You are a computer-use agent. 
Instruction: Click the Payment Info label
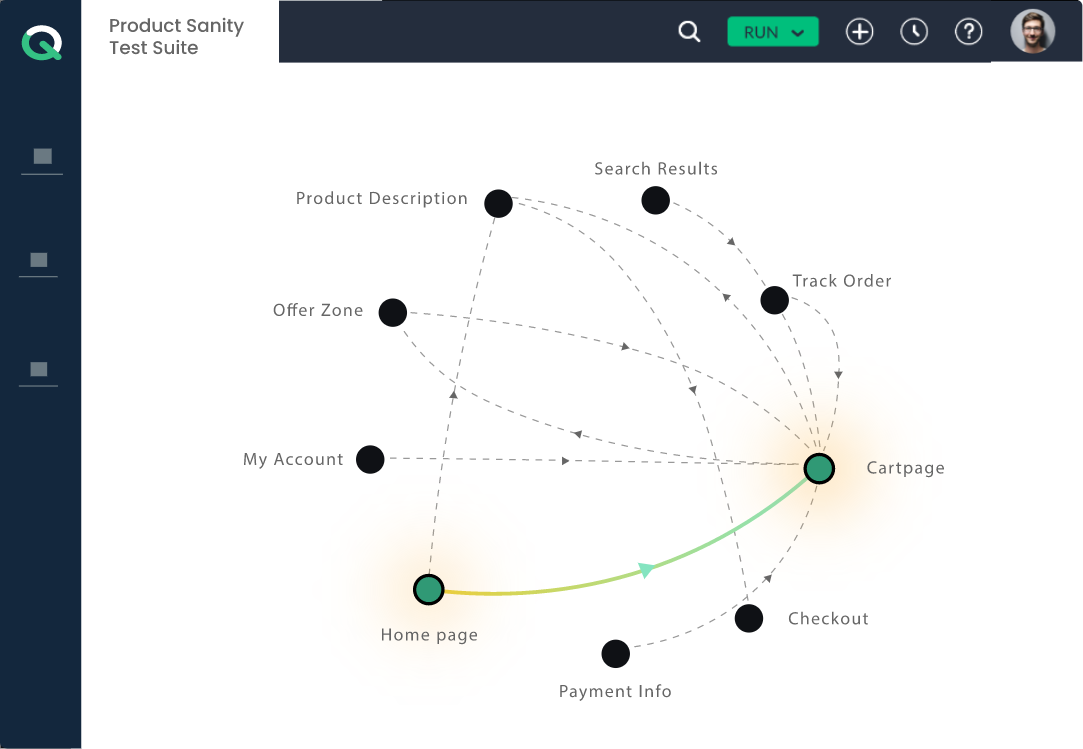tap(615, 691)
